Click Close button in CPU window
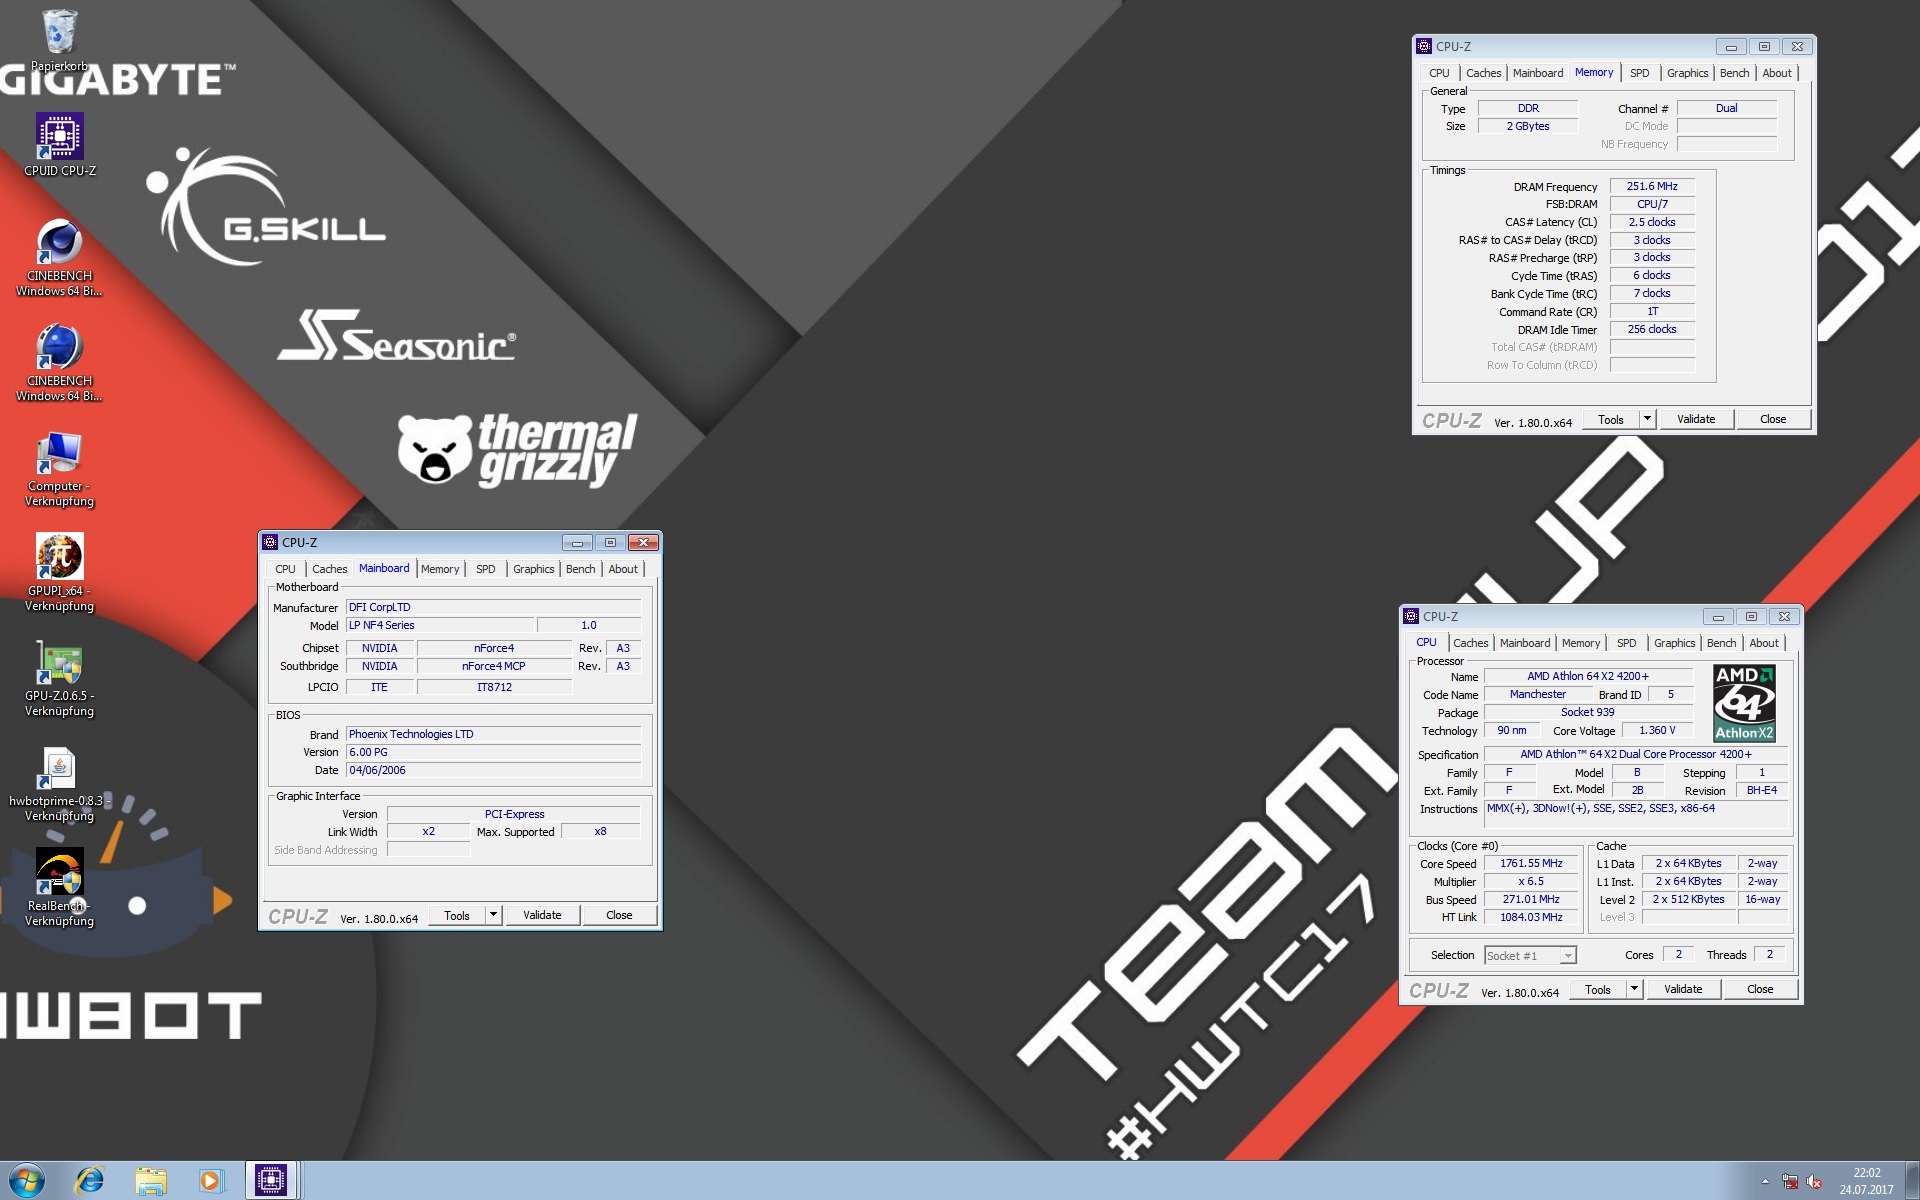The image size is (1920, 1200). tap(1760, 989)
